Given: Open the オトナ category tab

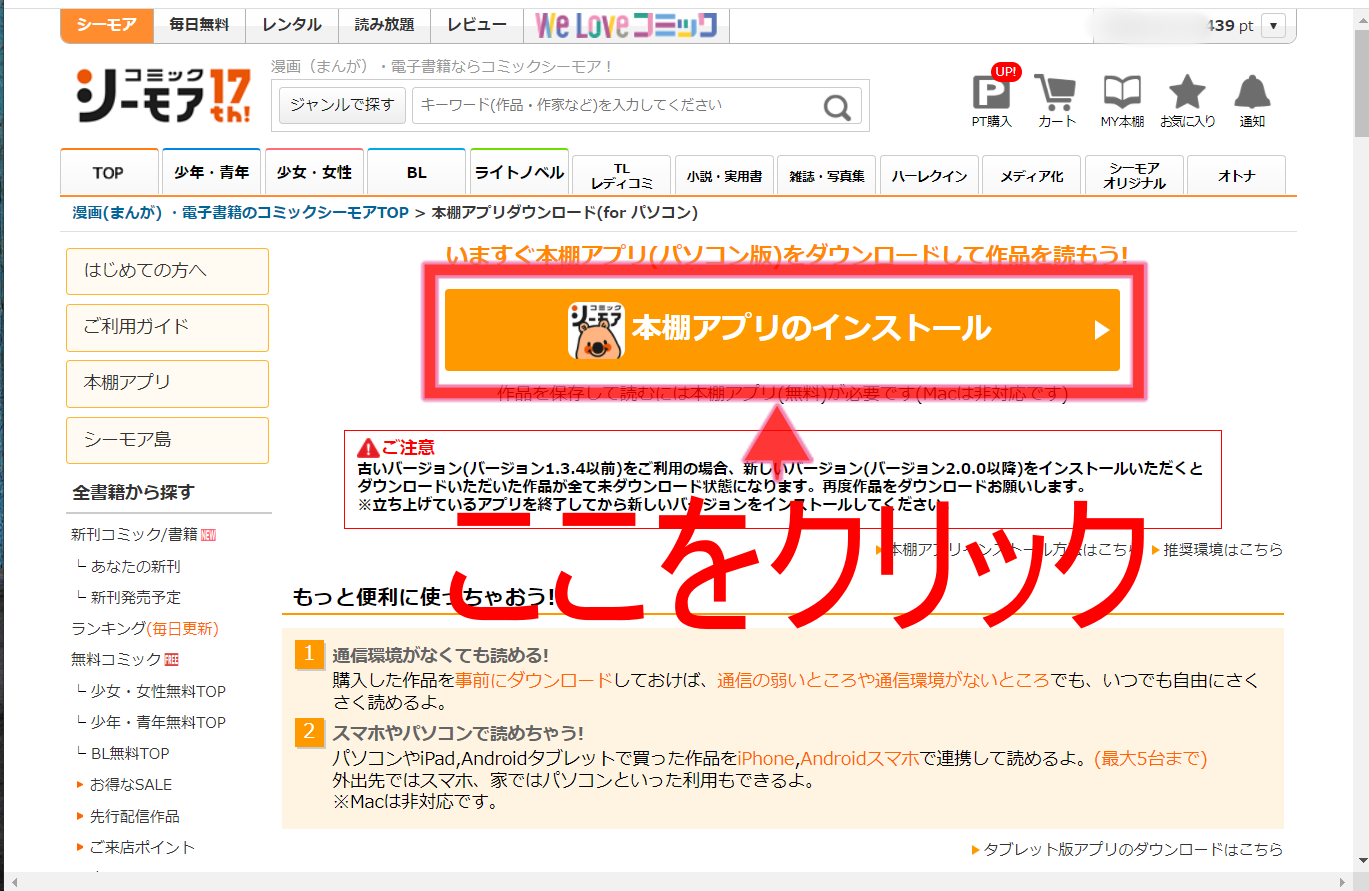Looking at the screenshot, I should [1237, 176].
